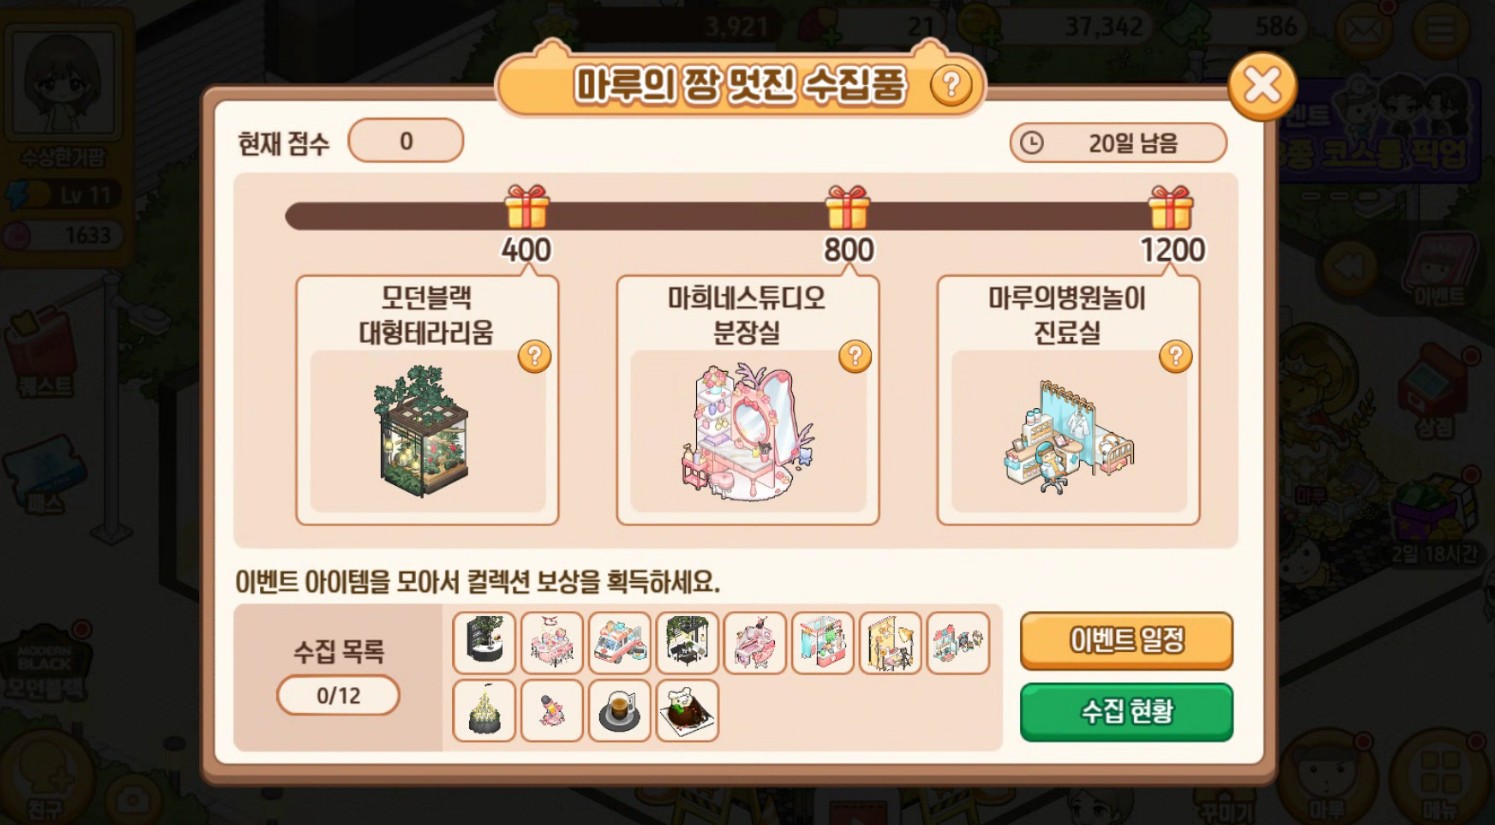Open the 이벤트 일정 button
The height and width of the screenshot is (825, 1495).
coord(1126,641)
